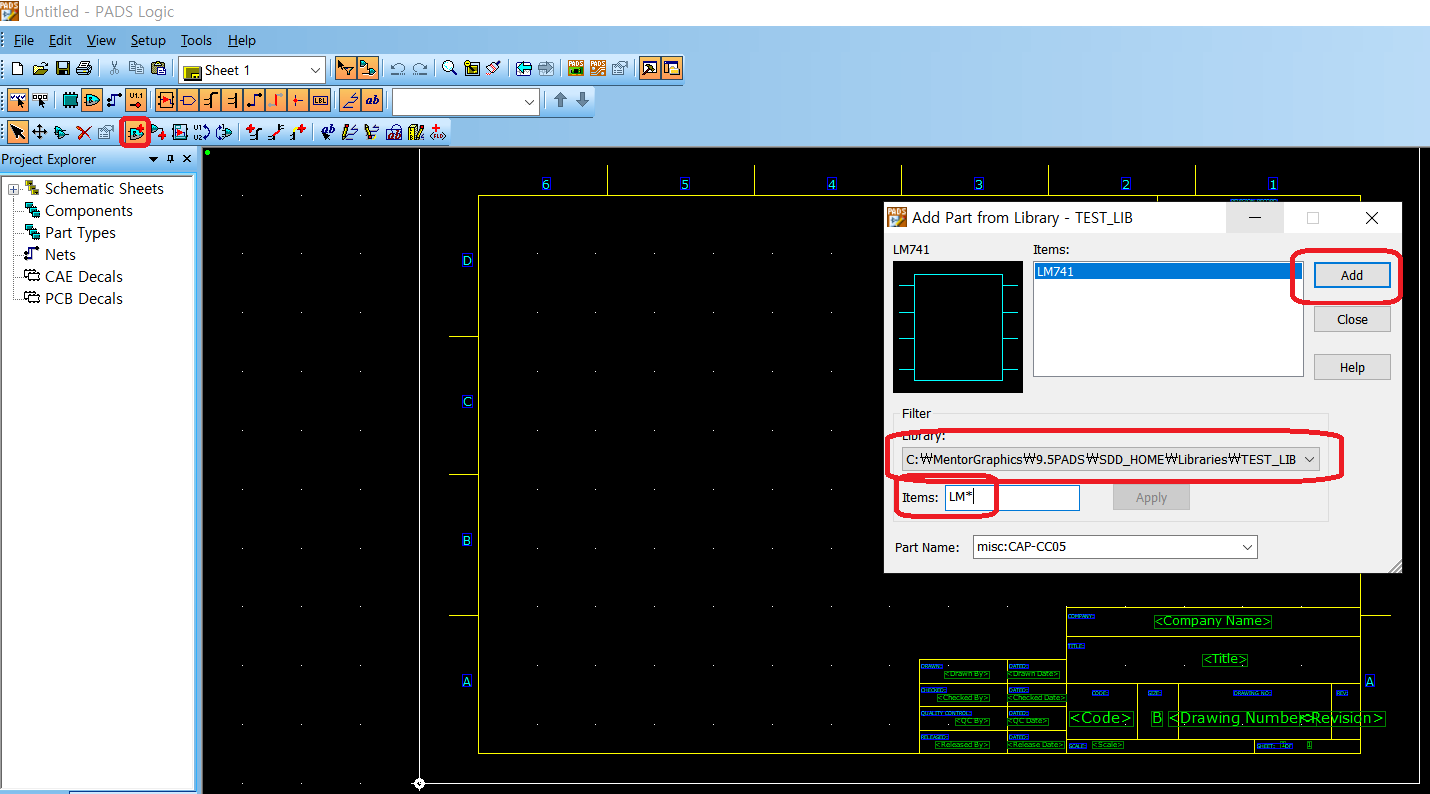The width and height of the screenshot is (1430, 794).
Task: Open the empty combo box in the filter toolbar
Action: [x=530, y=101]
